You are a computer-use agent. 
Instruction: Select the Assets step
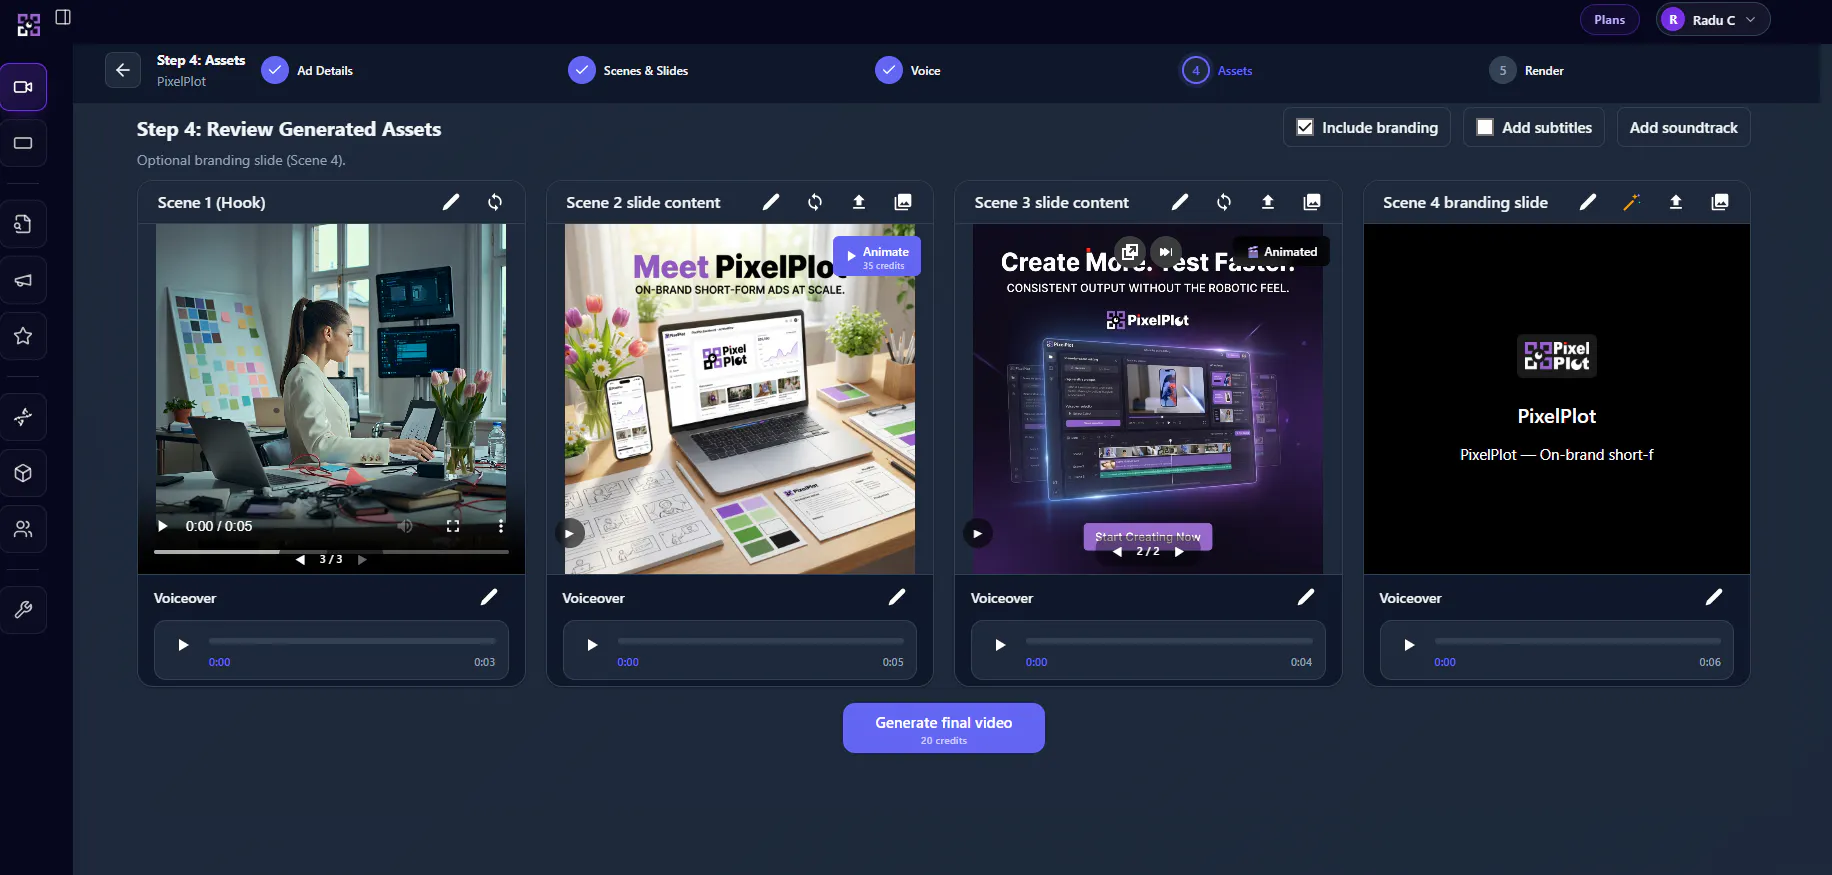coord(1218,70)
